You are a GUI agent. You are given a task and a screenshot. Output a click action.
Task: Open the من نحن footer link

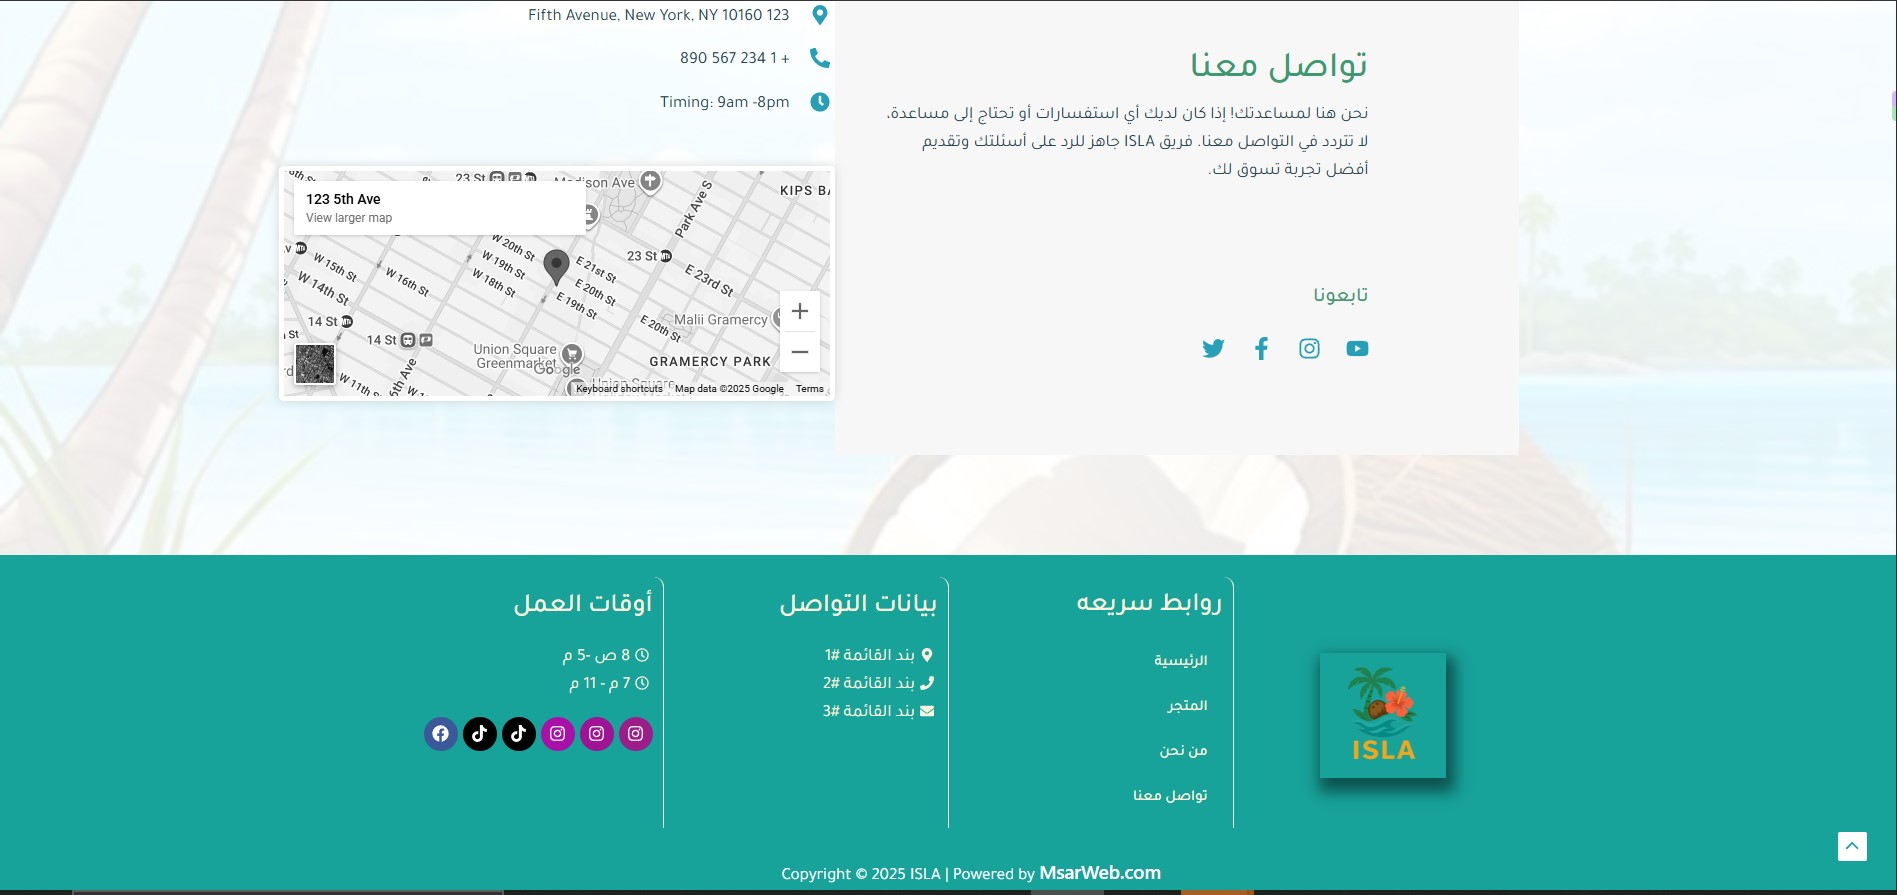[1183, 751]
